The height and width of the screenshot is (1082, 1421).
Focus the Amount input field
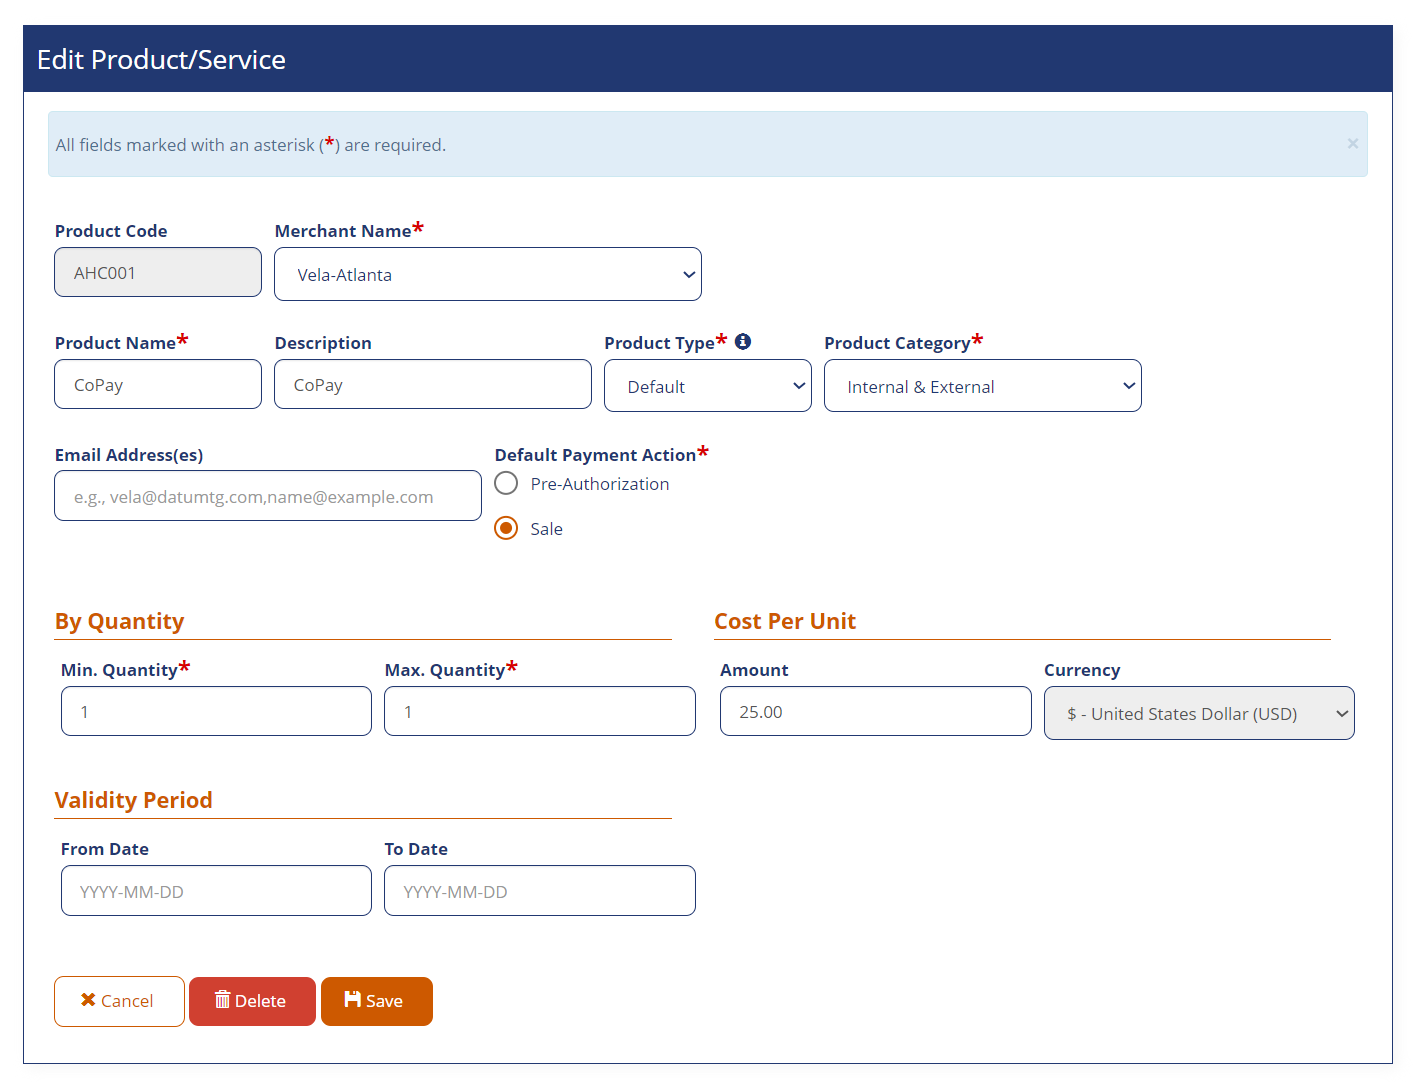875,712
